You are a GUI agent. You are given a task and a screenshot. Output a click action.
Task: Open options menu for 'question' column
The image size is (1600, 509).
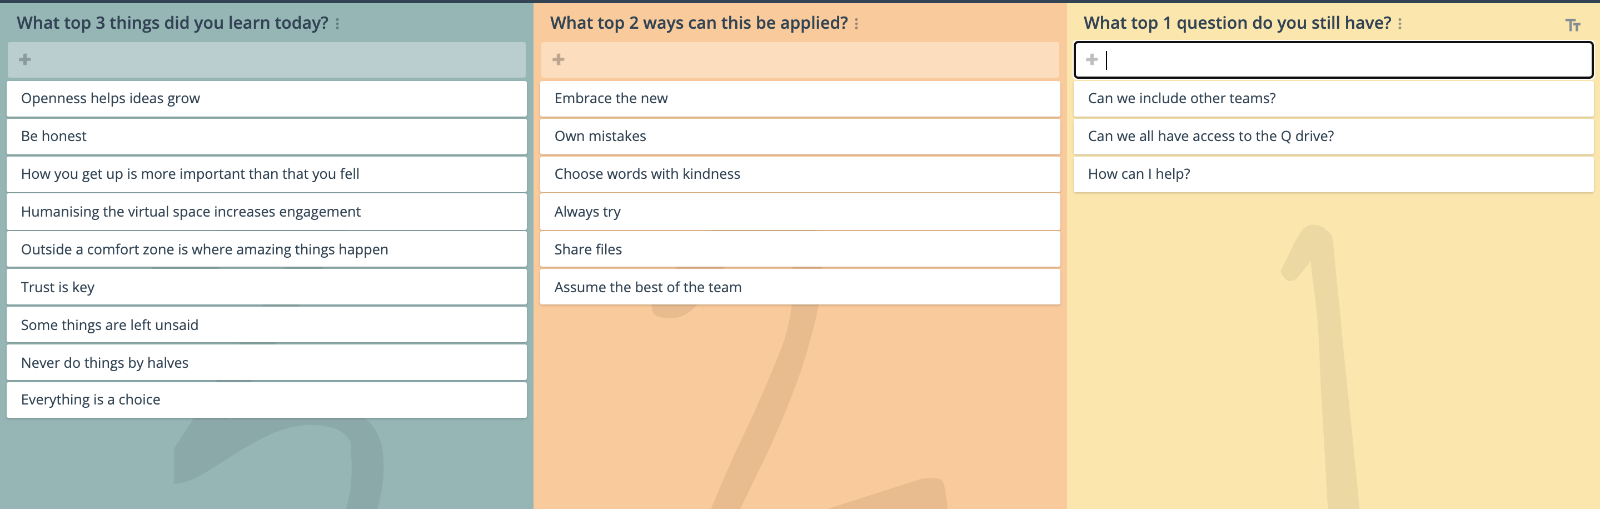(1400, 23)
